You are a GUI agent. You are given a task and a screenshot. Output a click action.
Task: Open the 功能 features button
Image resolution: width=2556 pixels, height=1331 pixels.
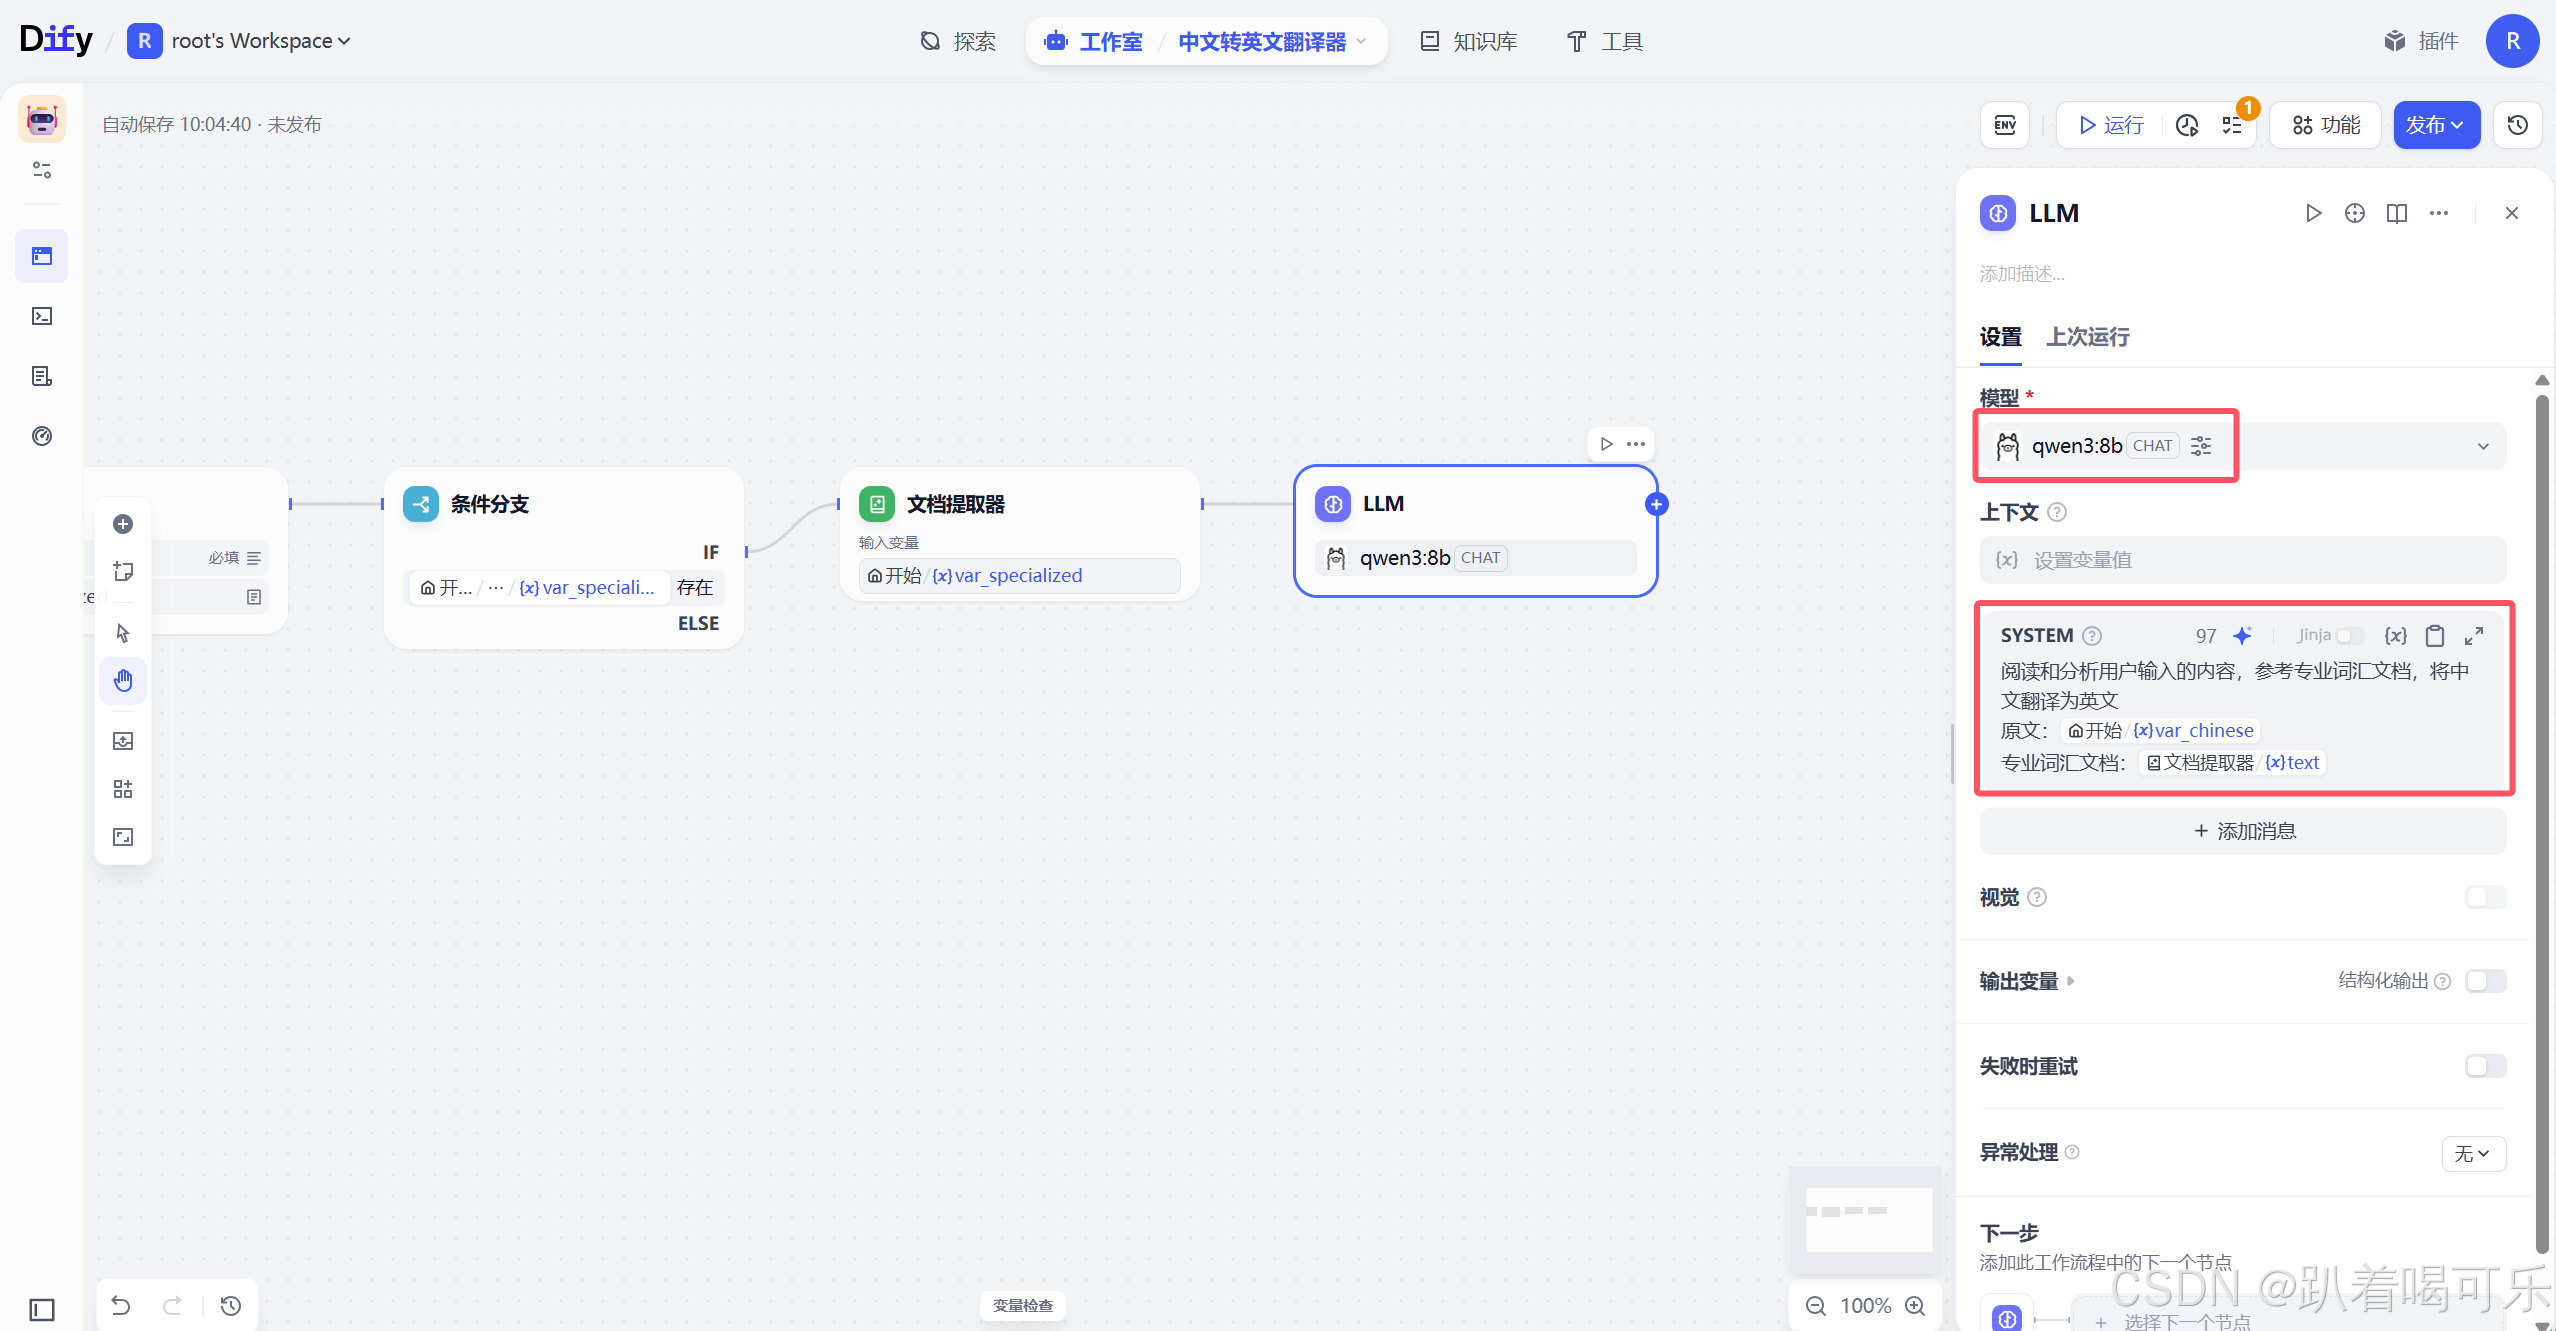2326,125
